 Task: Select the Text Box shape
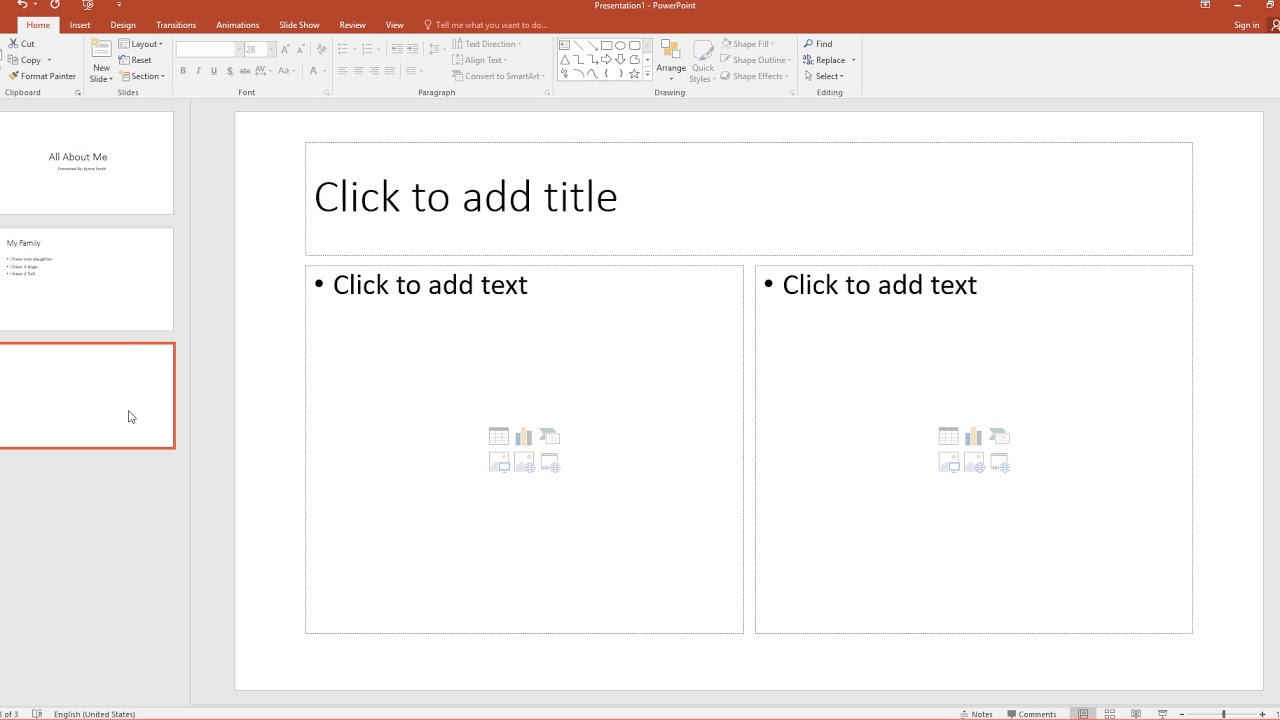click(564, 45)
